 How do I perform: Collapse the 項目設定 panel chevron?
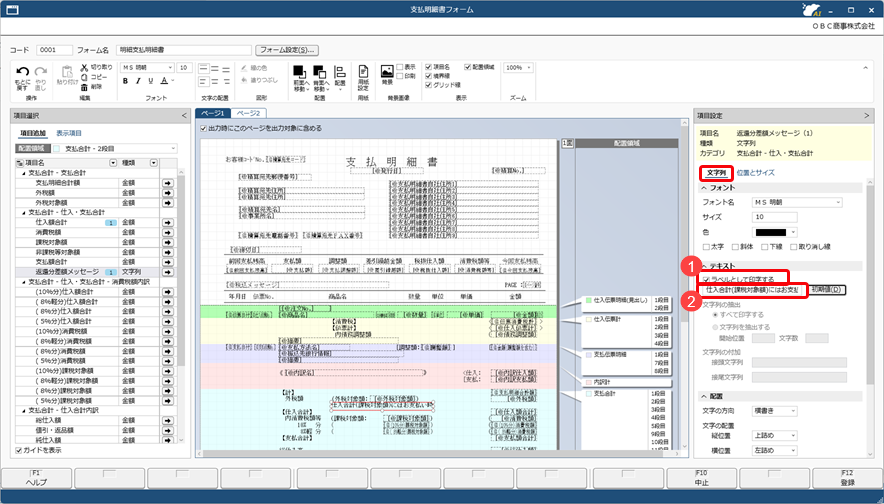coord(867,116)
